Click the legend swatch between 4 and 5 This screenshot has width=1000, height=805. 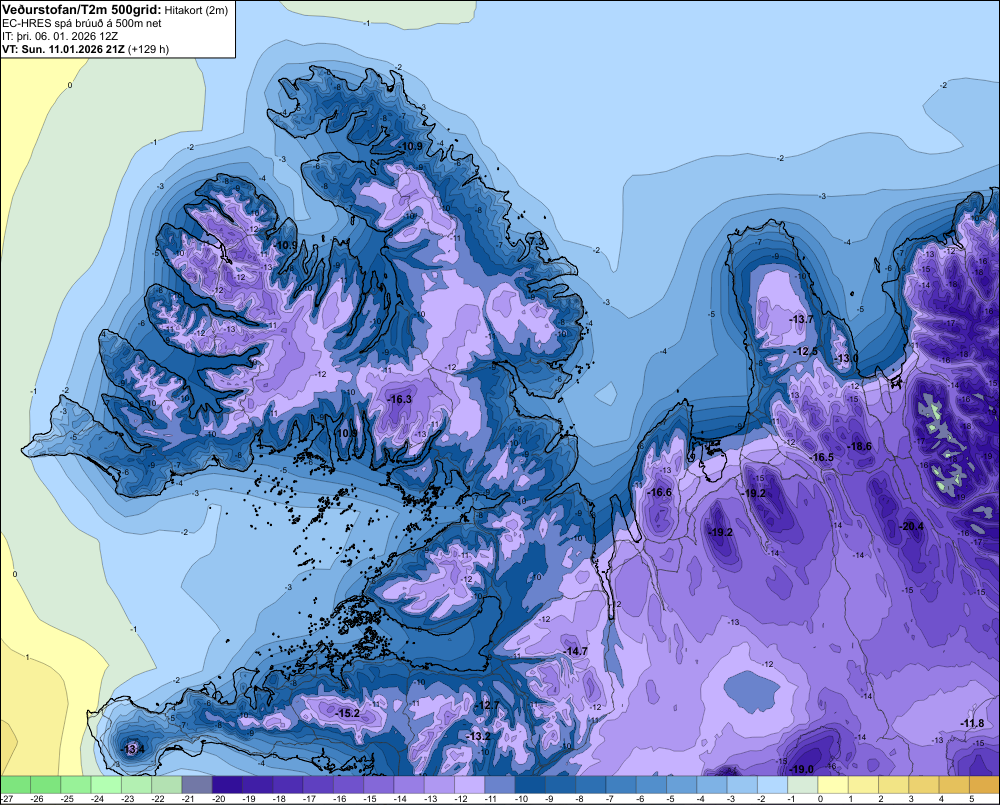click(x=955, y=784)
